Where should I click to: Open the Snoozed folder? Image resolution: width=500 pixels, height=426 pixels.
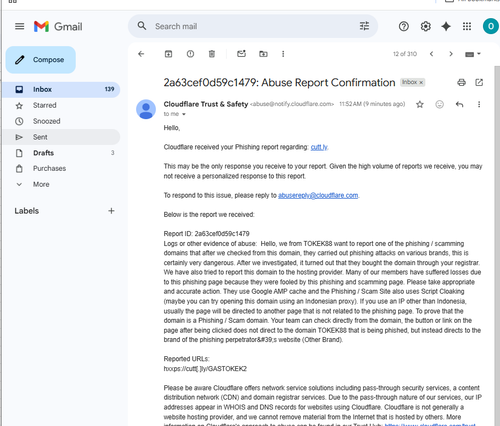61,121
